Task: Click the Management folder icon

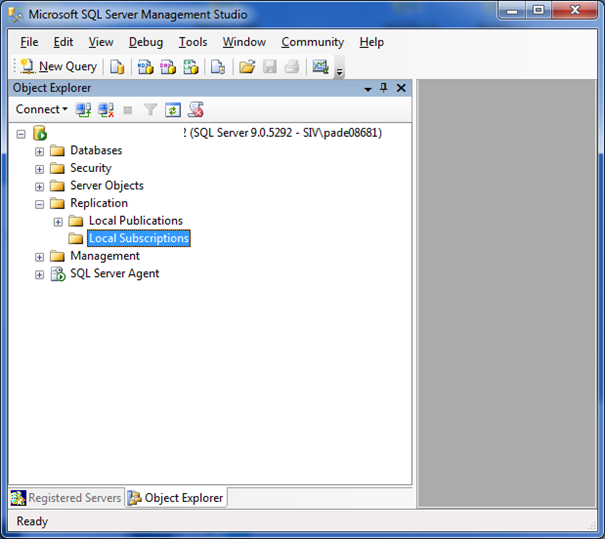Action: (x=57, y=256)
